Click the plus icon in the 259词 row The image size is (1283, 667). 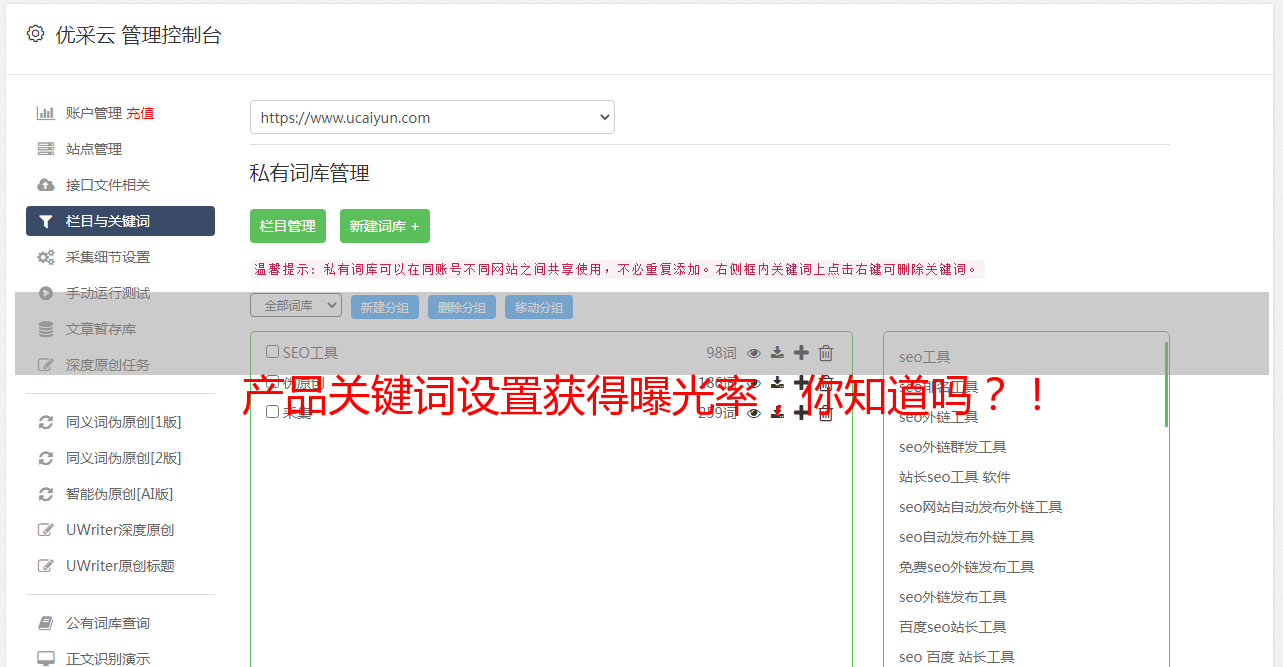801,413
